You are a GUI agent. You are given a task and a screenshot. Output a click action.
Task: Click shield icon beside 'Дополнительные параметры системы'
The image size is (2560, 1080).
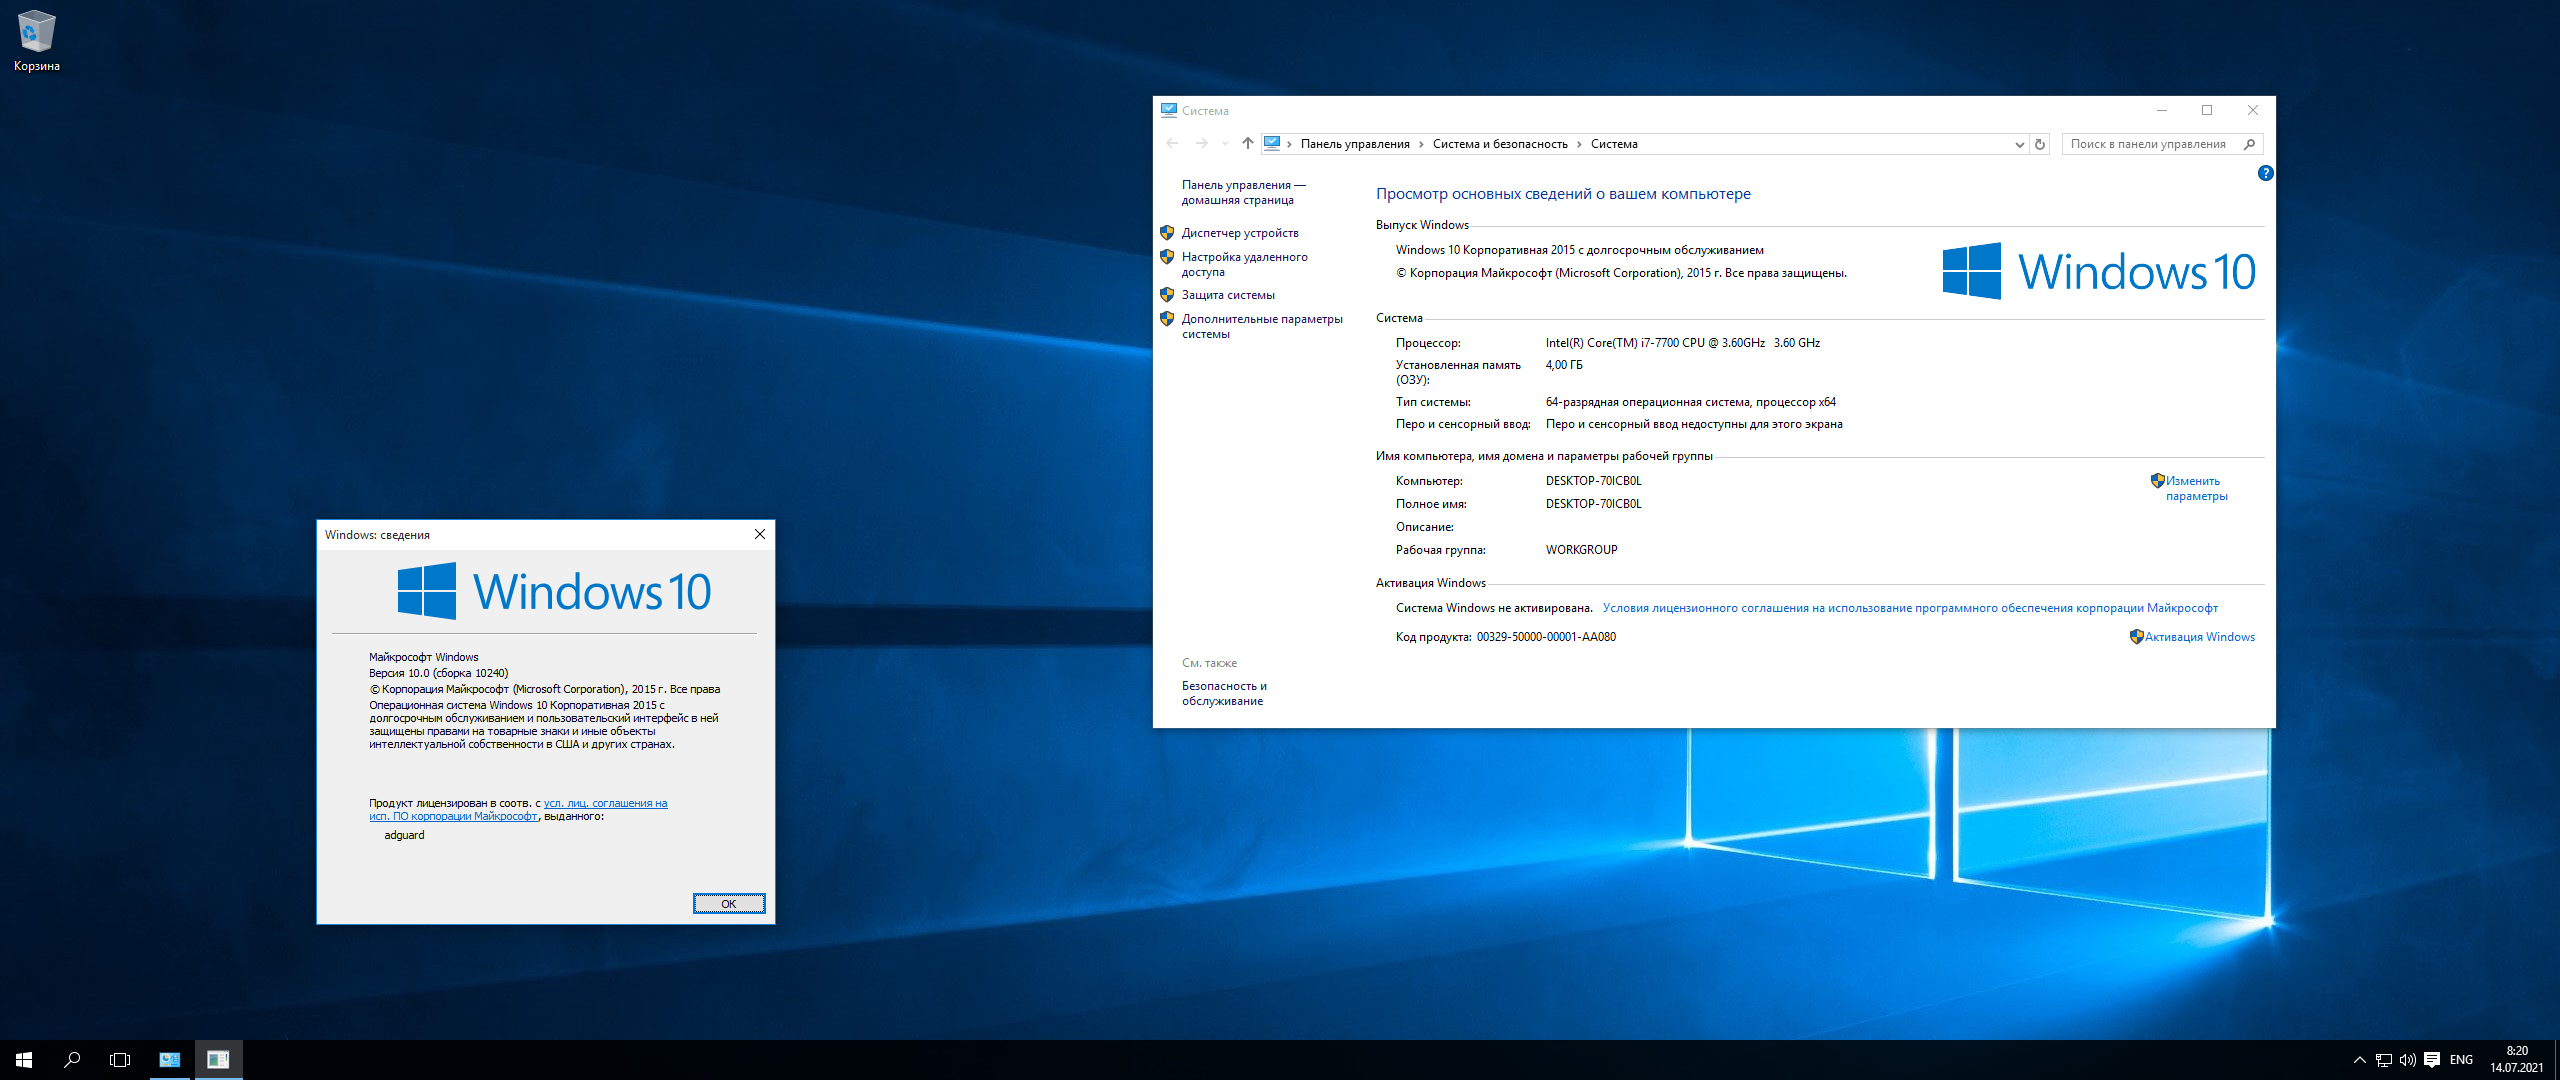1167,318
